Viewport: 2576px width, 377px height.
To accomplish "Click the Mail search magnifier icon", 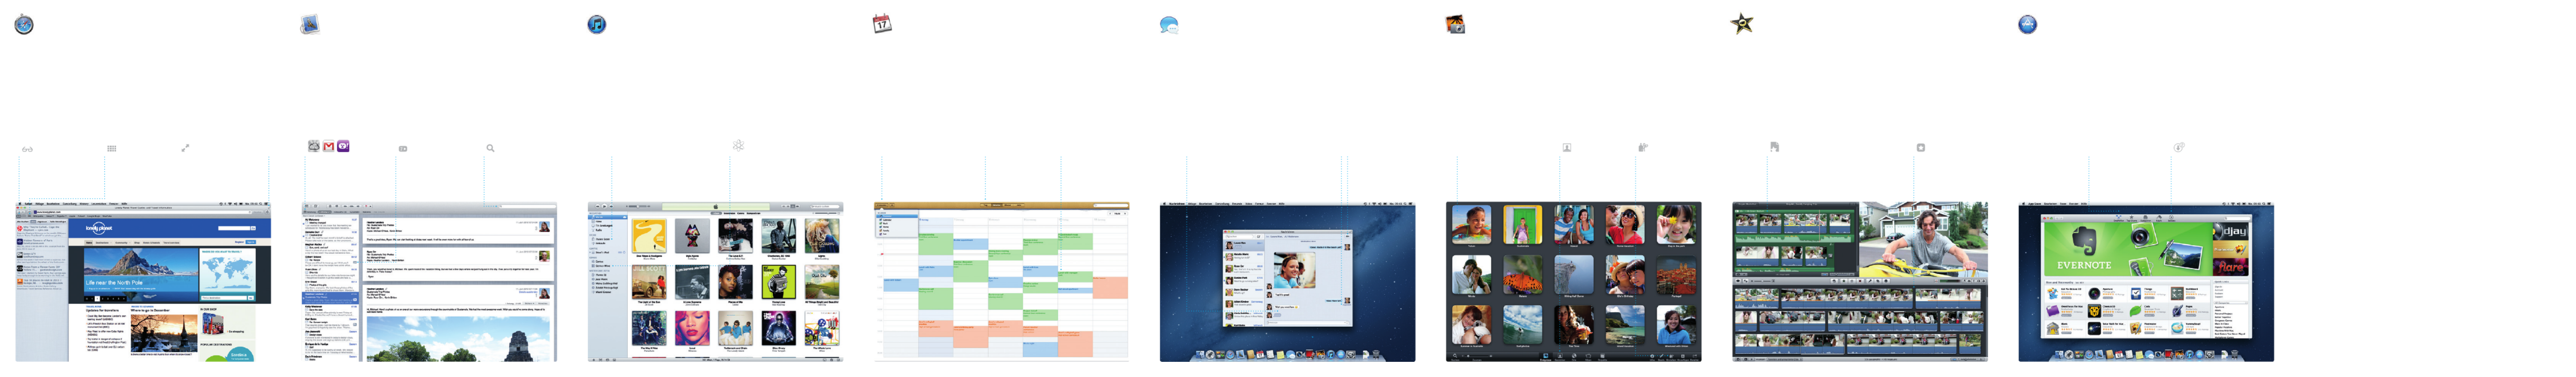I will (x=490, y=148).
